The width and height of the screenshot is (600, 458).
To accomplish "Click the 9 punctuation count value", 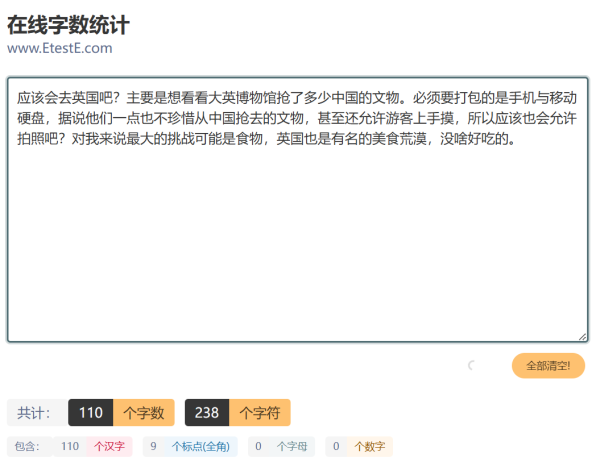I will (153, 446).
